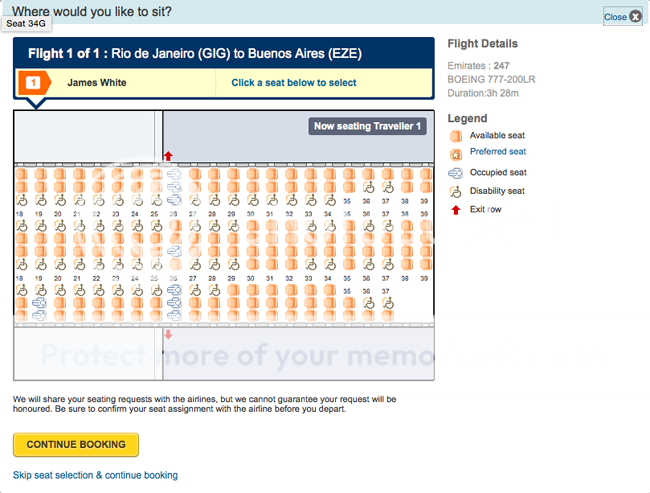Click the Disability seat wheelchair legend icon

coord(455,191)
